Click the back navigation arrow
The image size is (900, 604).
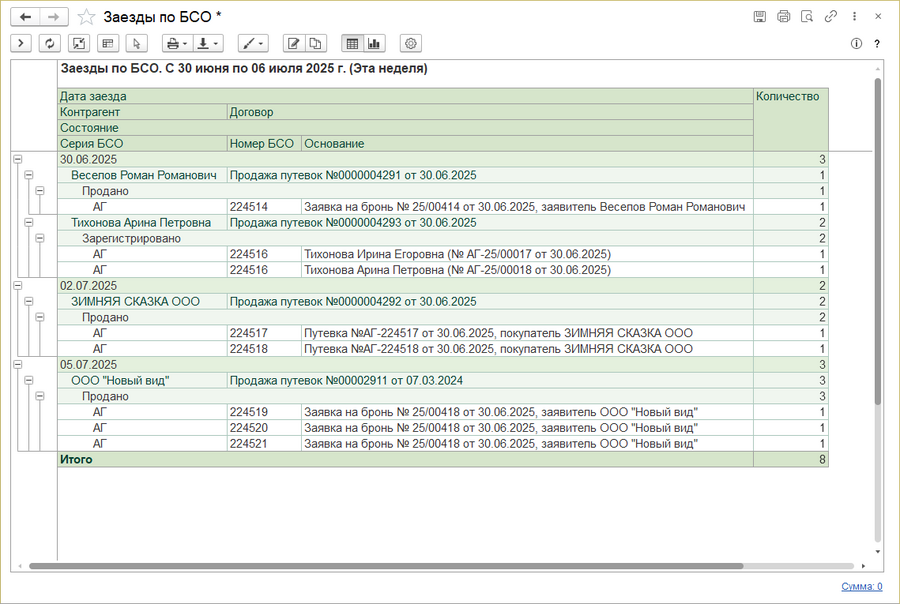tap(26, 17)
